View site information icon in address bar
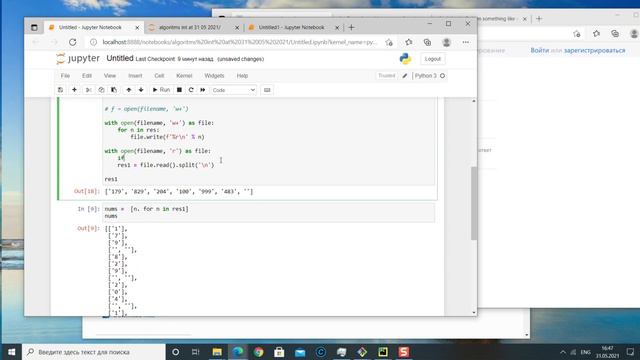This screenshot has width=640, height=360. (93, 42)
